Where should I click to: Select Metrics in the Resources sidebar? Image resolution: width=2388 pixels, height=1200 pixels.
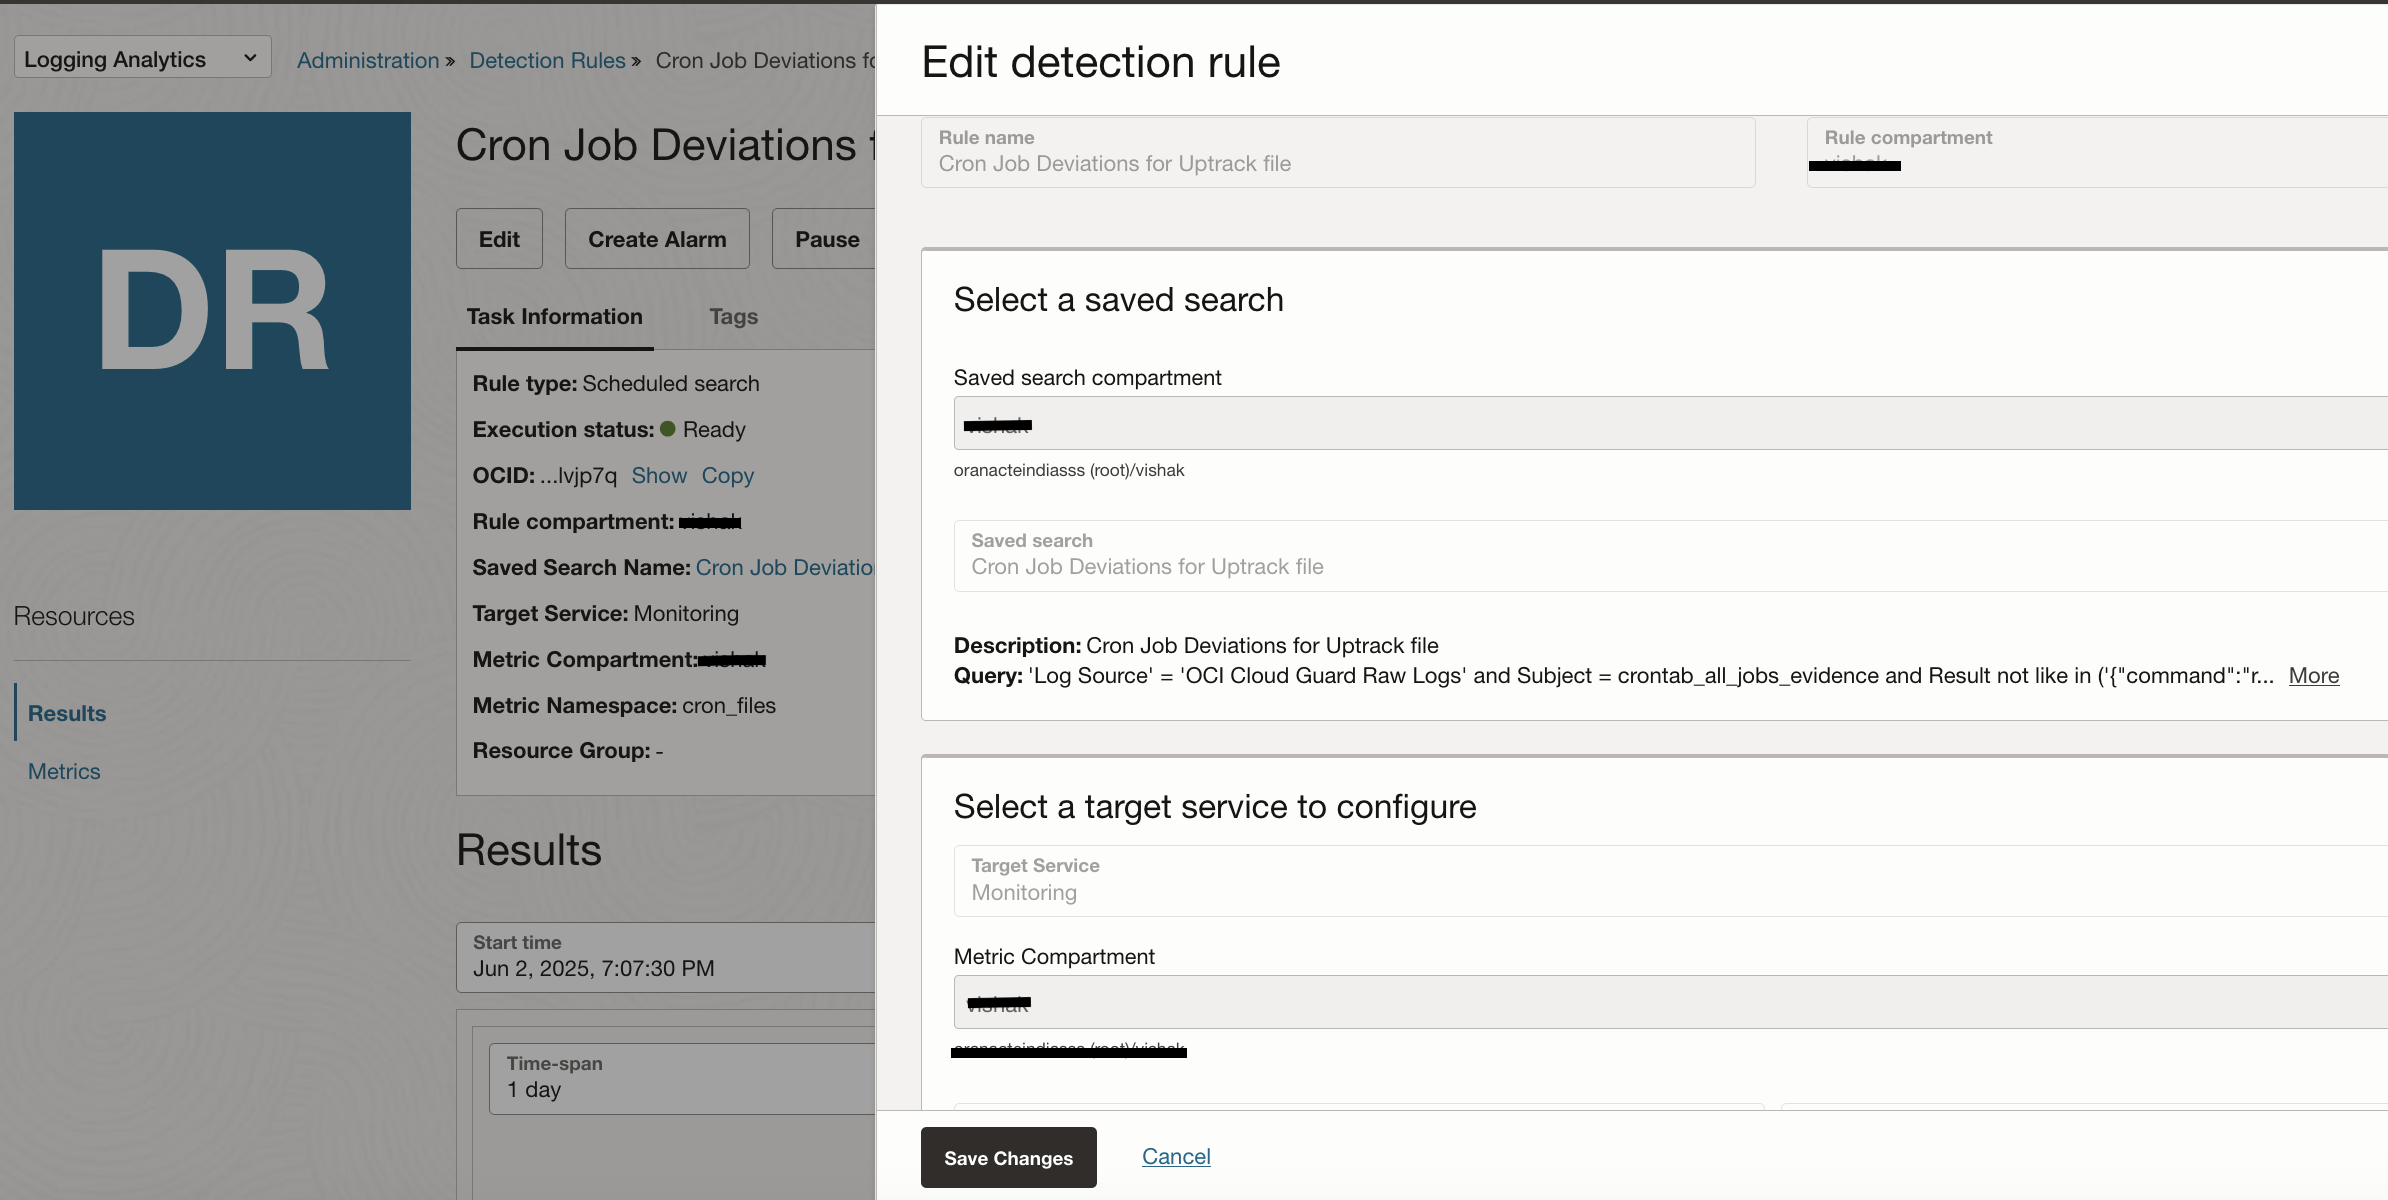click(x=63, y=771)
